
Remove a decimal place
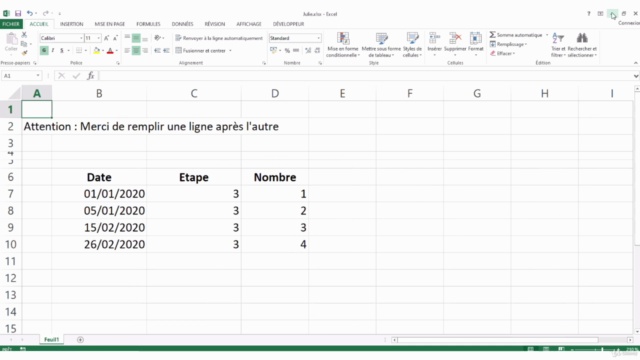click(x=317, y=51)
